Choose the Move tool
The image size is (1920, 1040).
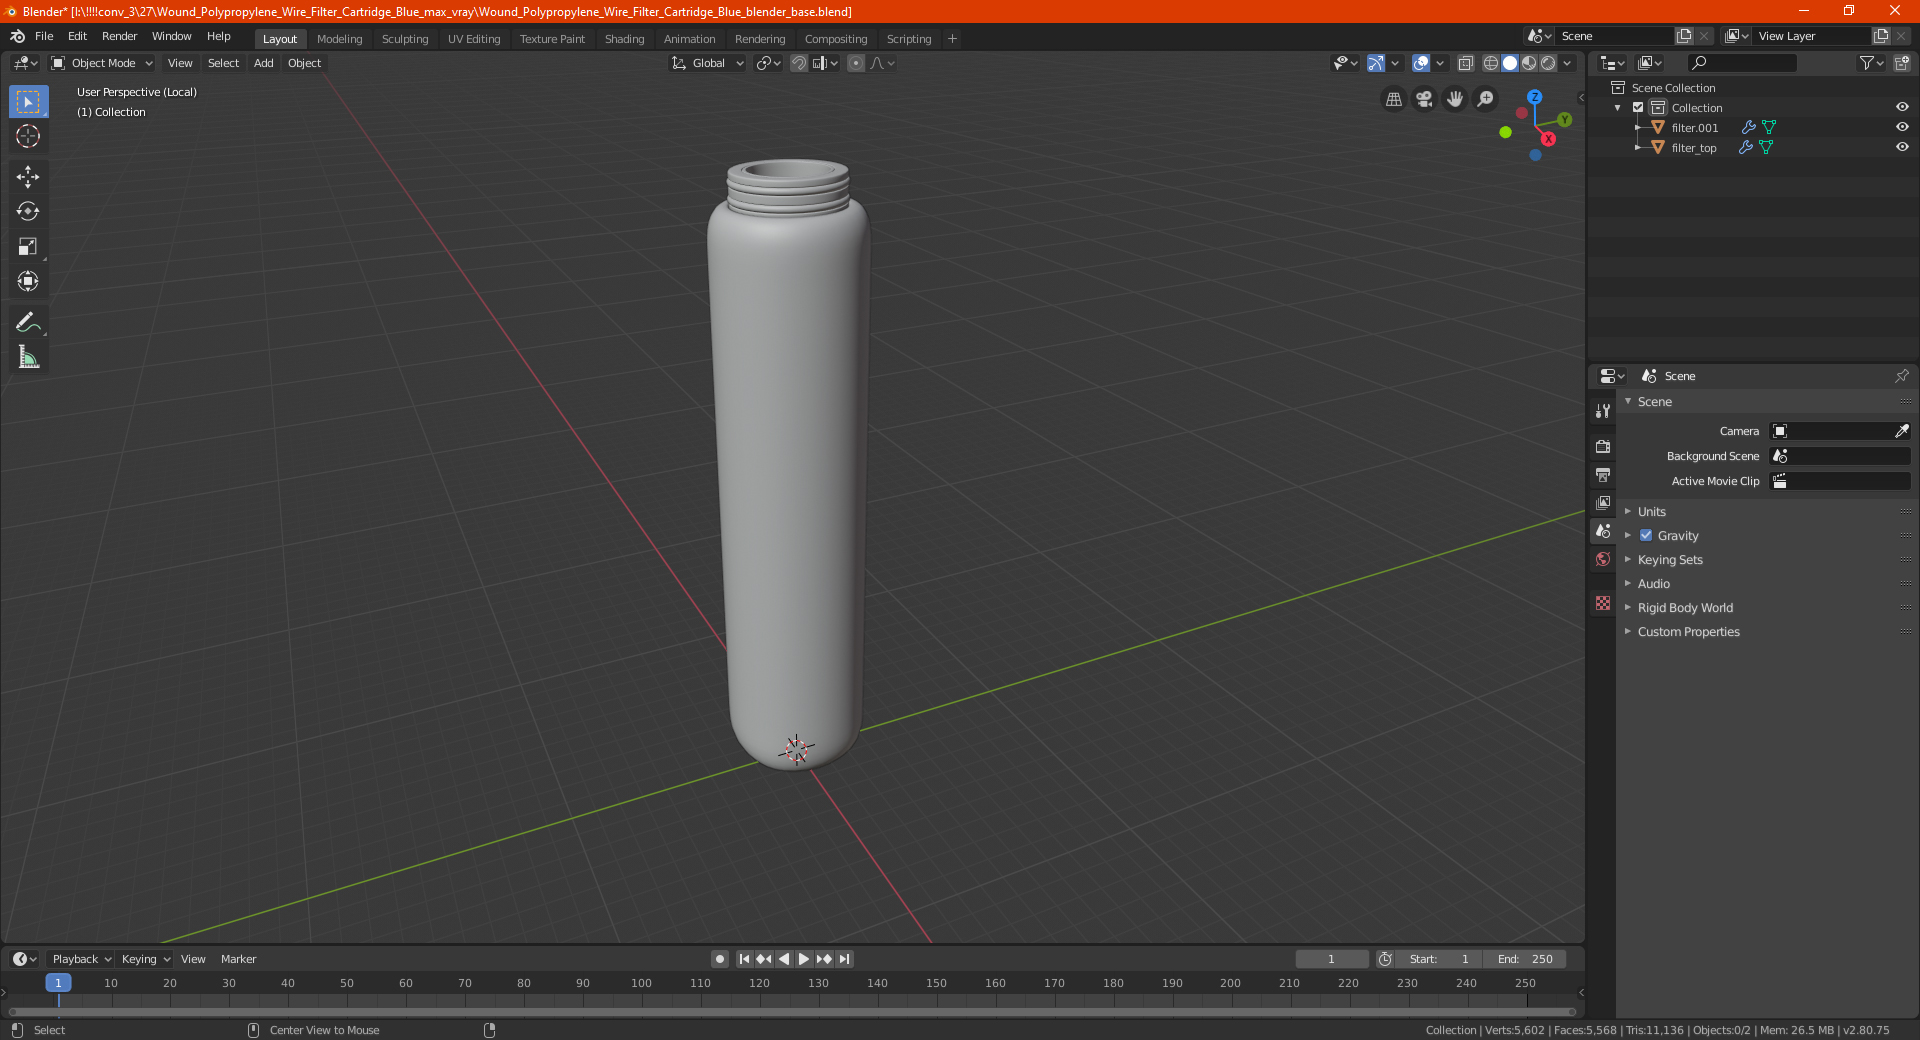(x=28, y=177)
